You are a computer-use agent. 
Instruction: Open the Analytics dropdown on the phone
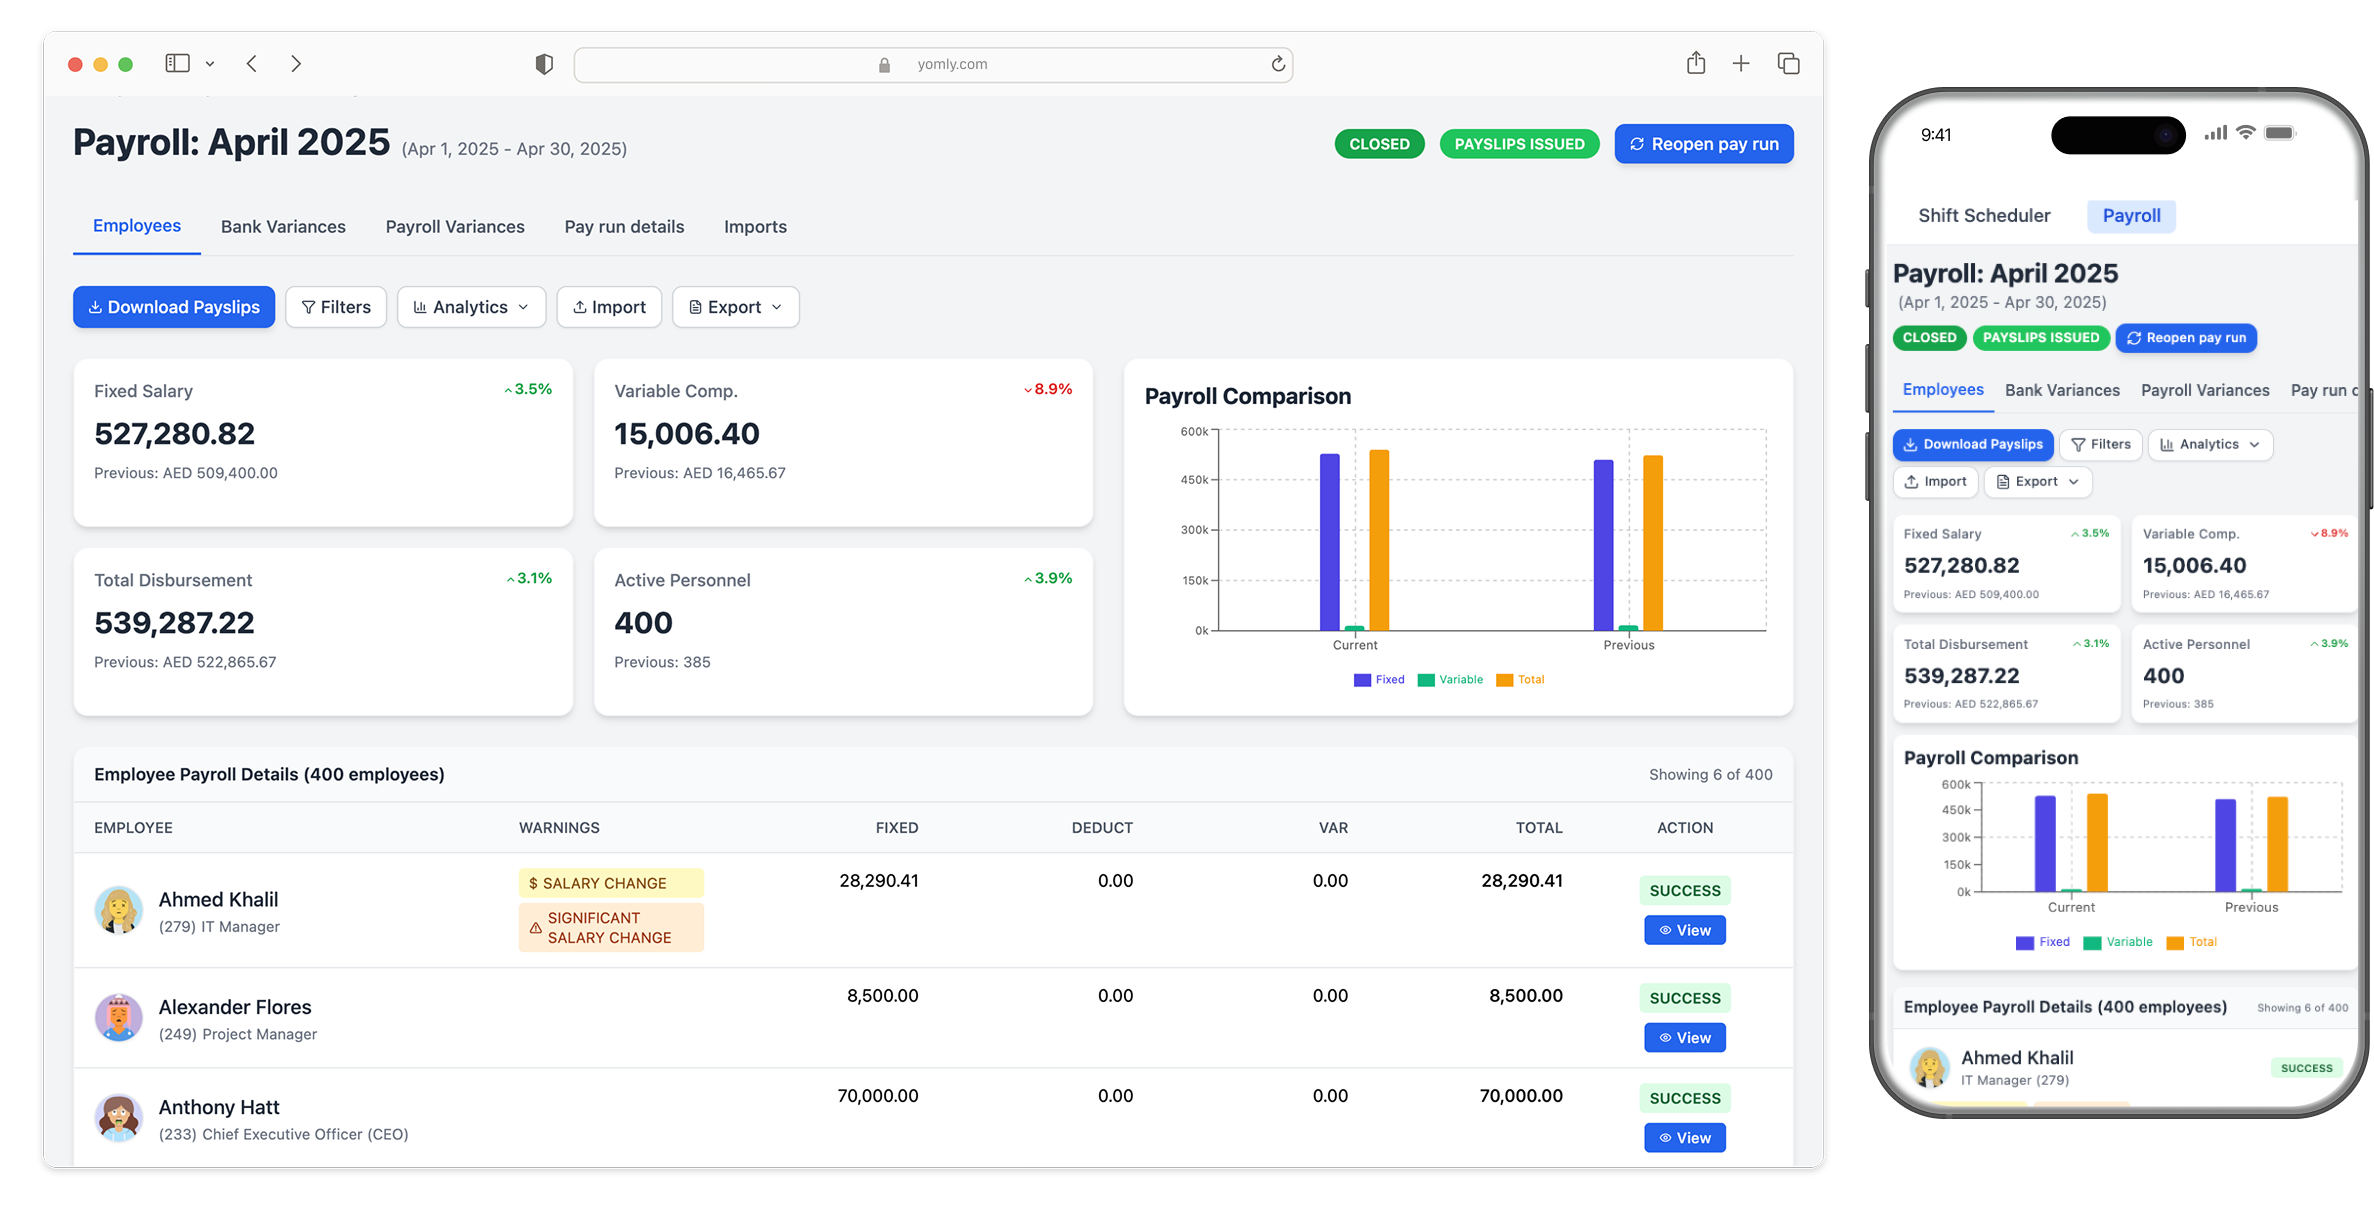coord(2210,444)
